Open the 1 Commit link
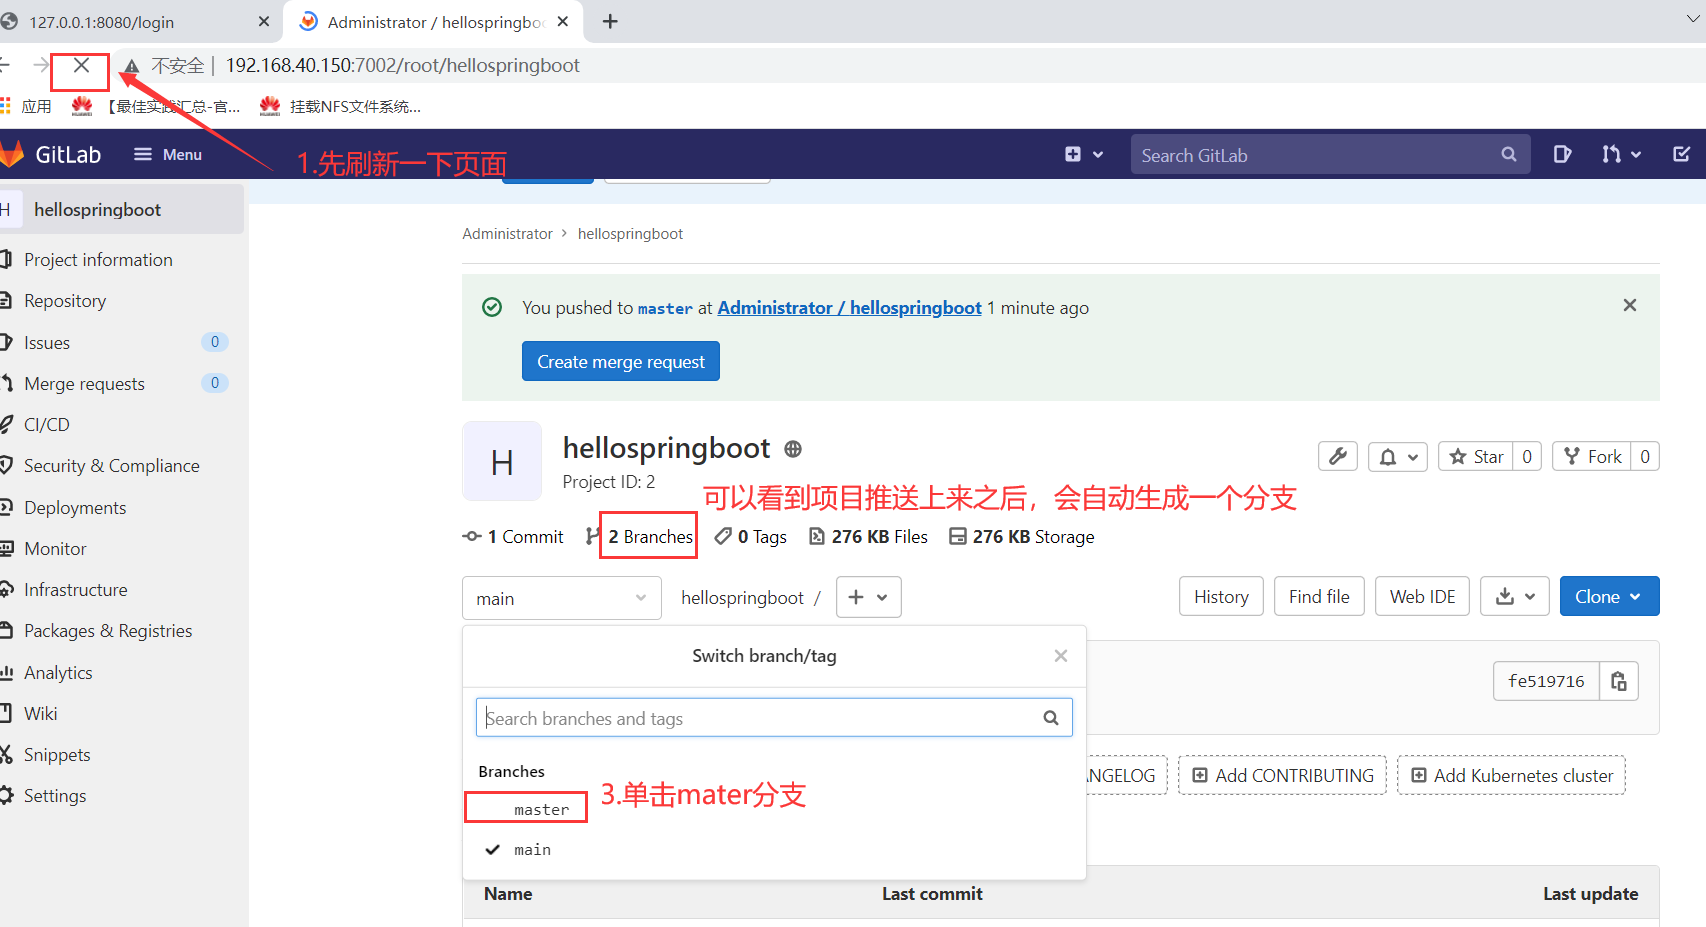Image resolution: width=1706 pixels, height=927 pixels. pos(513,537)
